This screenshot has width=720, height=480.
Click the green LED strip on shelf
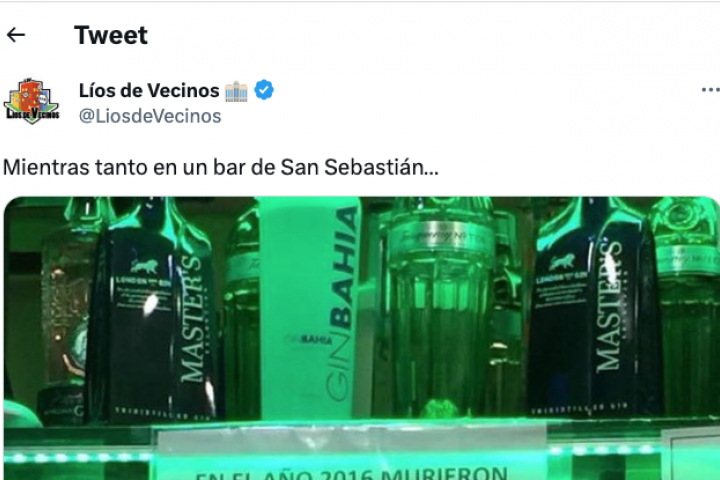coord(77,457)
